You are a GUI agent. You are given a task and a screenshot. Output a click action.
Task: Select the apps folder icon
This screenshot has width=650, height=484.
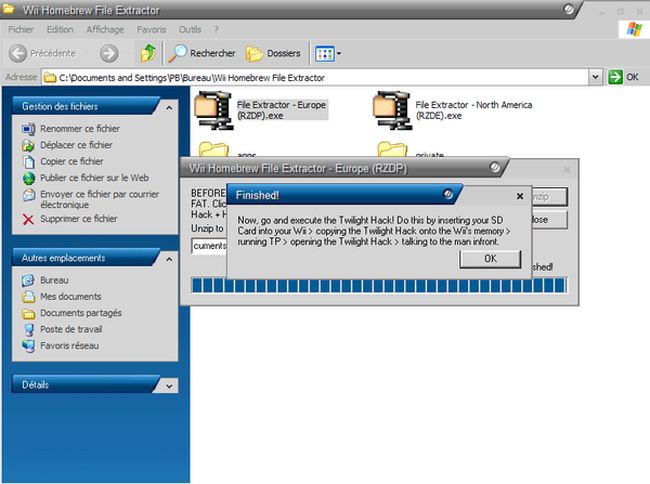click(x=213, y=150)
